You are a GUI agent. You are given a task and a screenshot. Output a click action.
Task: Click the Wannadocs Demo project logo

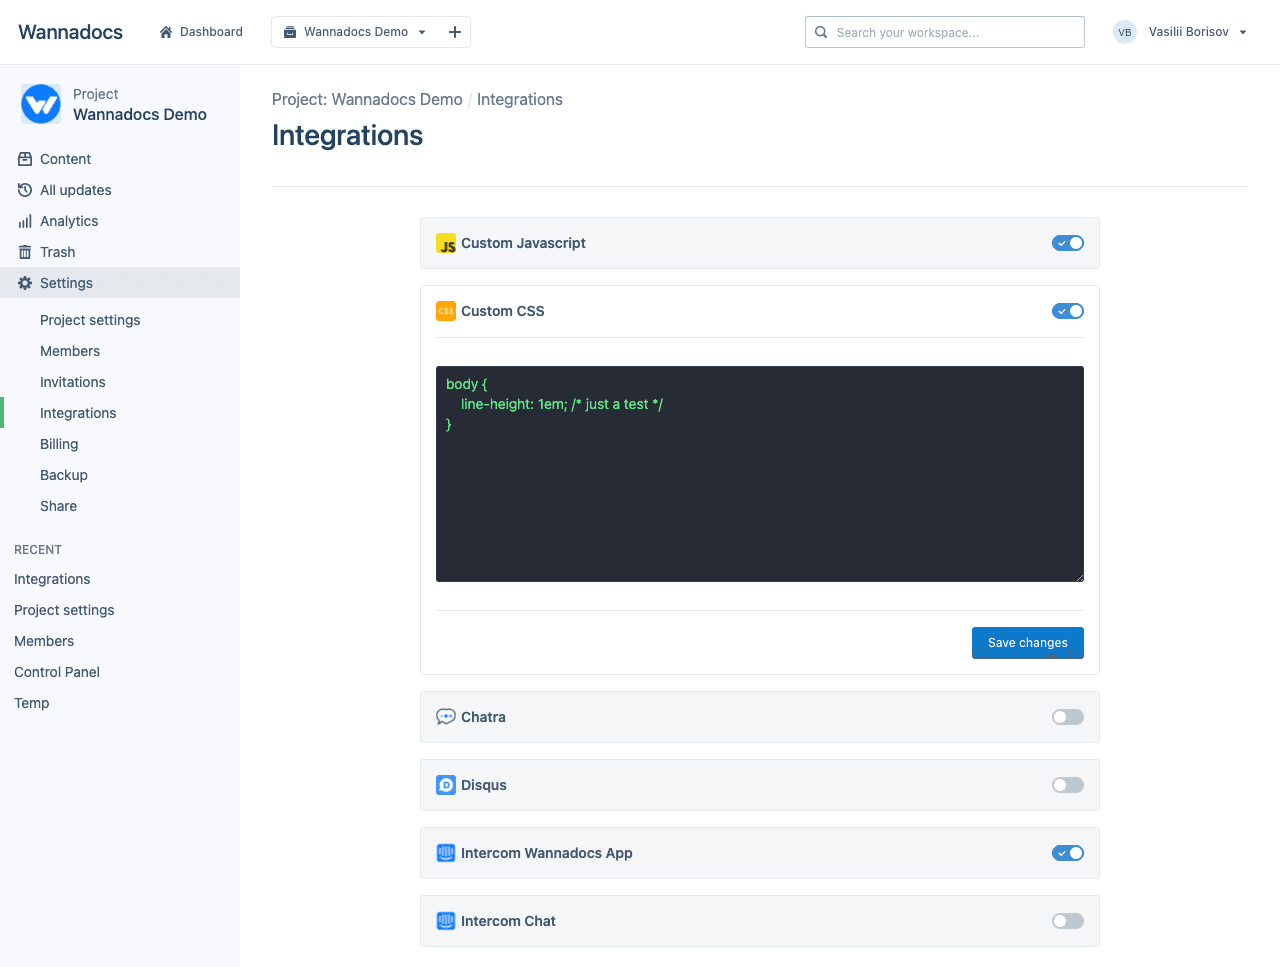pos(41,104)
